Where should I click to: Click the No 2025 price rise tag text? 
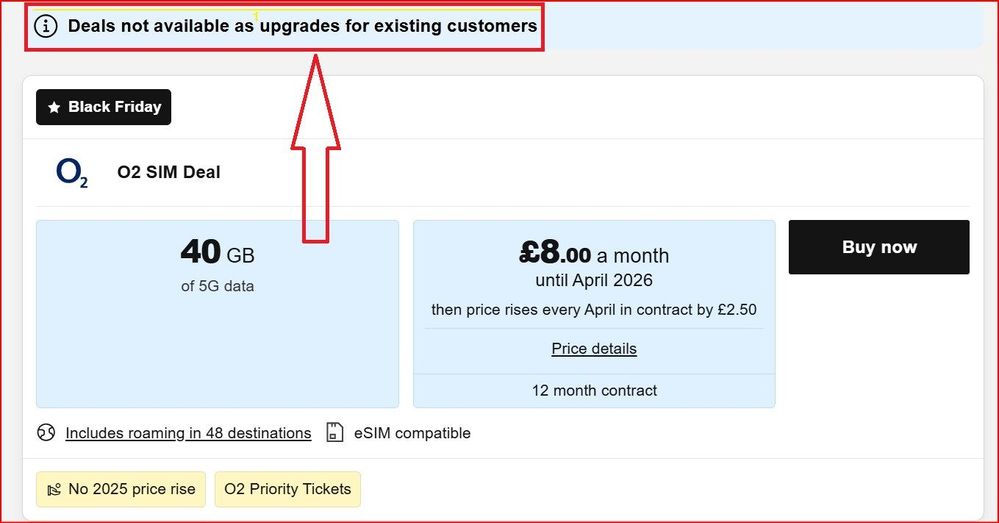click(131, 490)
